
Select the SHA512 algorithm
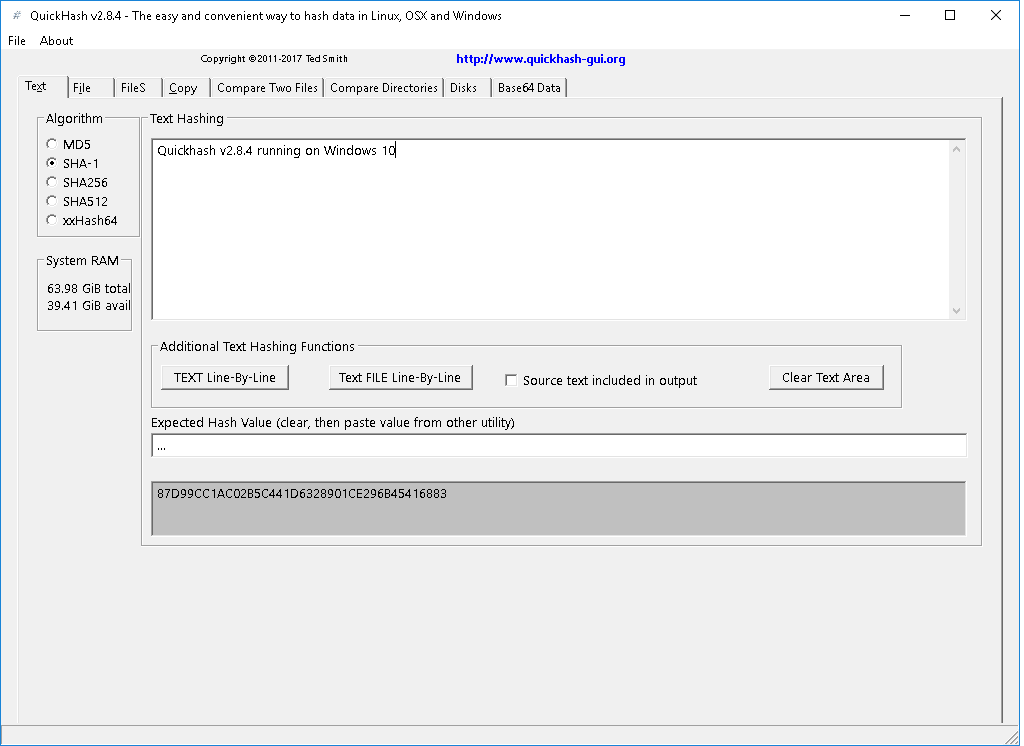[x=51, y=201]
